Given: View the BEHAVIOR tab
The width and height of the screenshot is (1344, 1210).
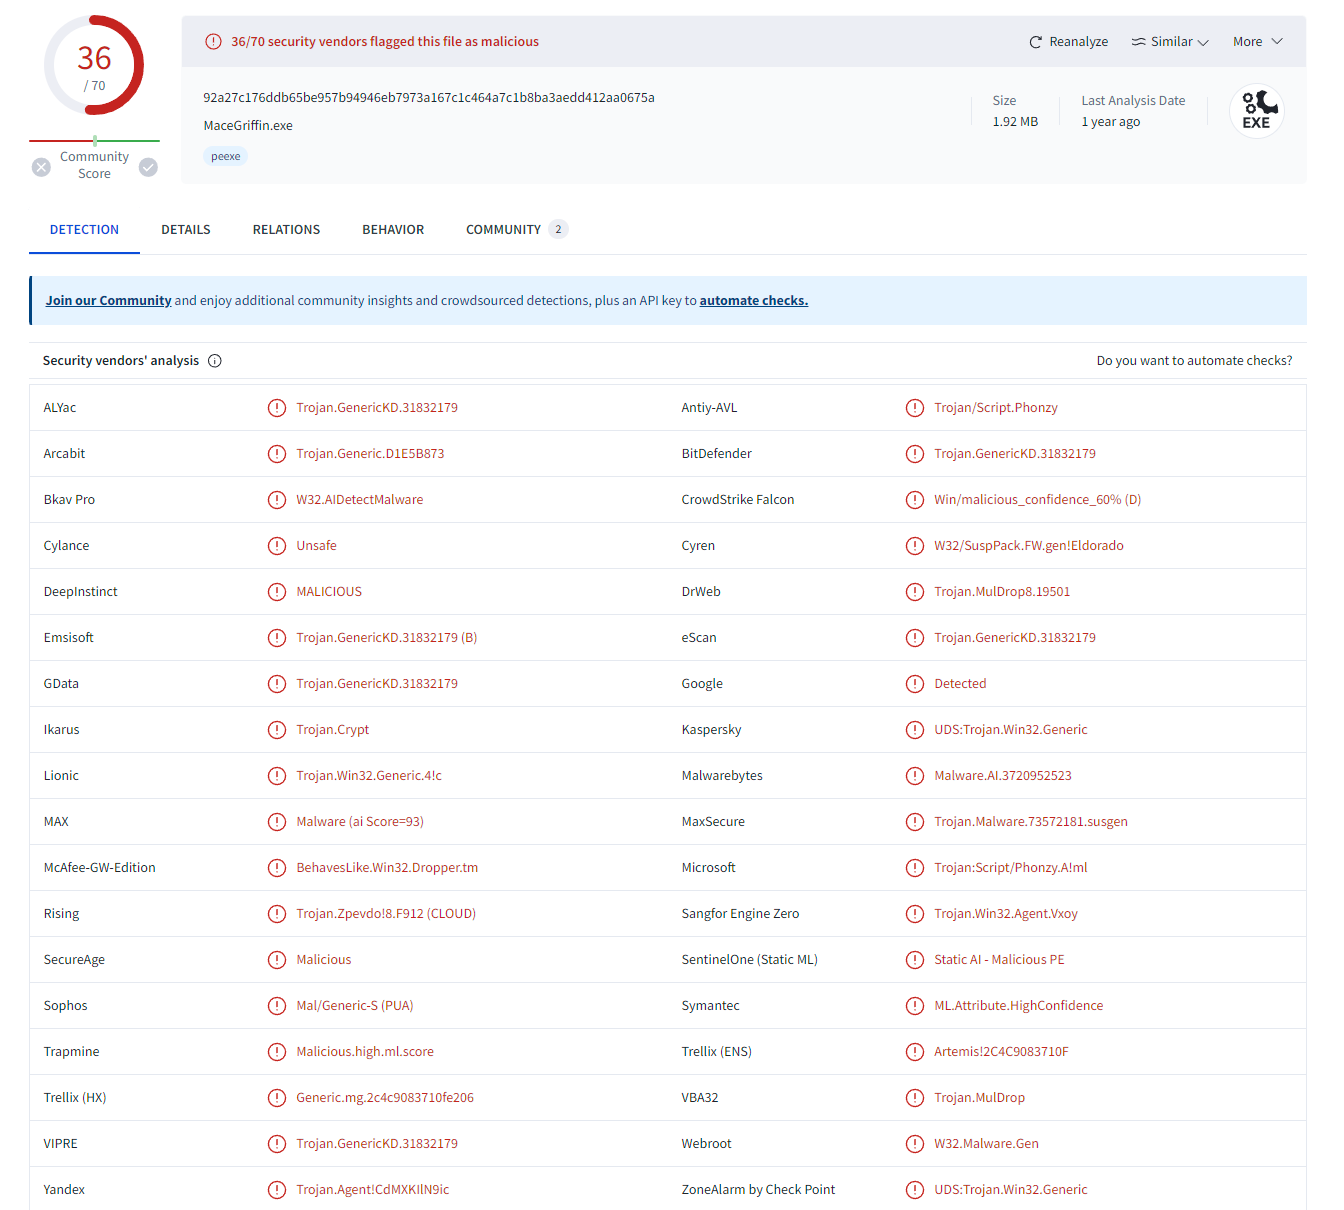Looking at the screenshot, I should (x=393, y=230).
